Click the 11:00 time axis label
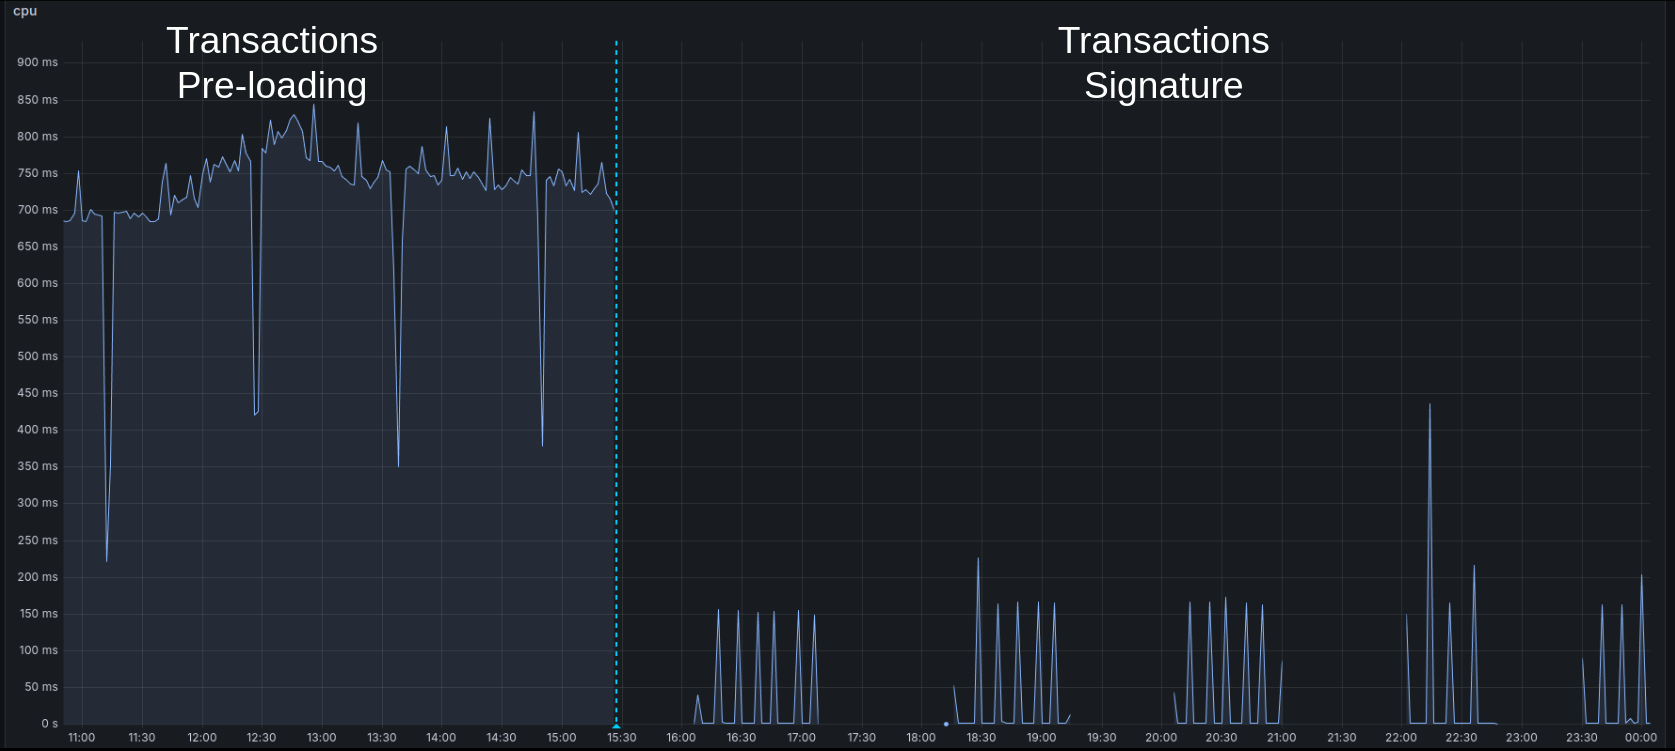The image size is (1675, 751). pos(82,738)
